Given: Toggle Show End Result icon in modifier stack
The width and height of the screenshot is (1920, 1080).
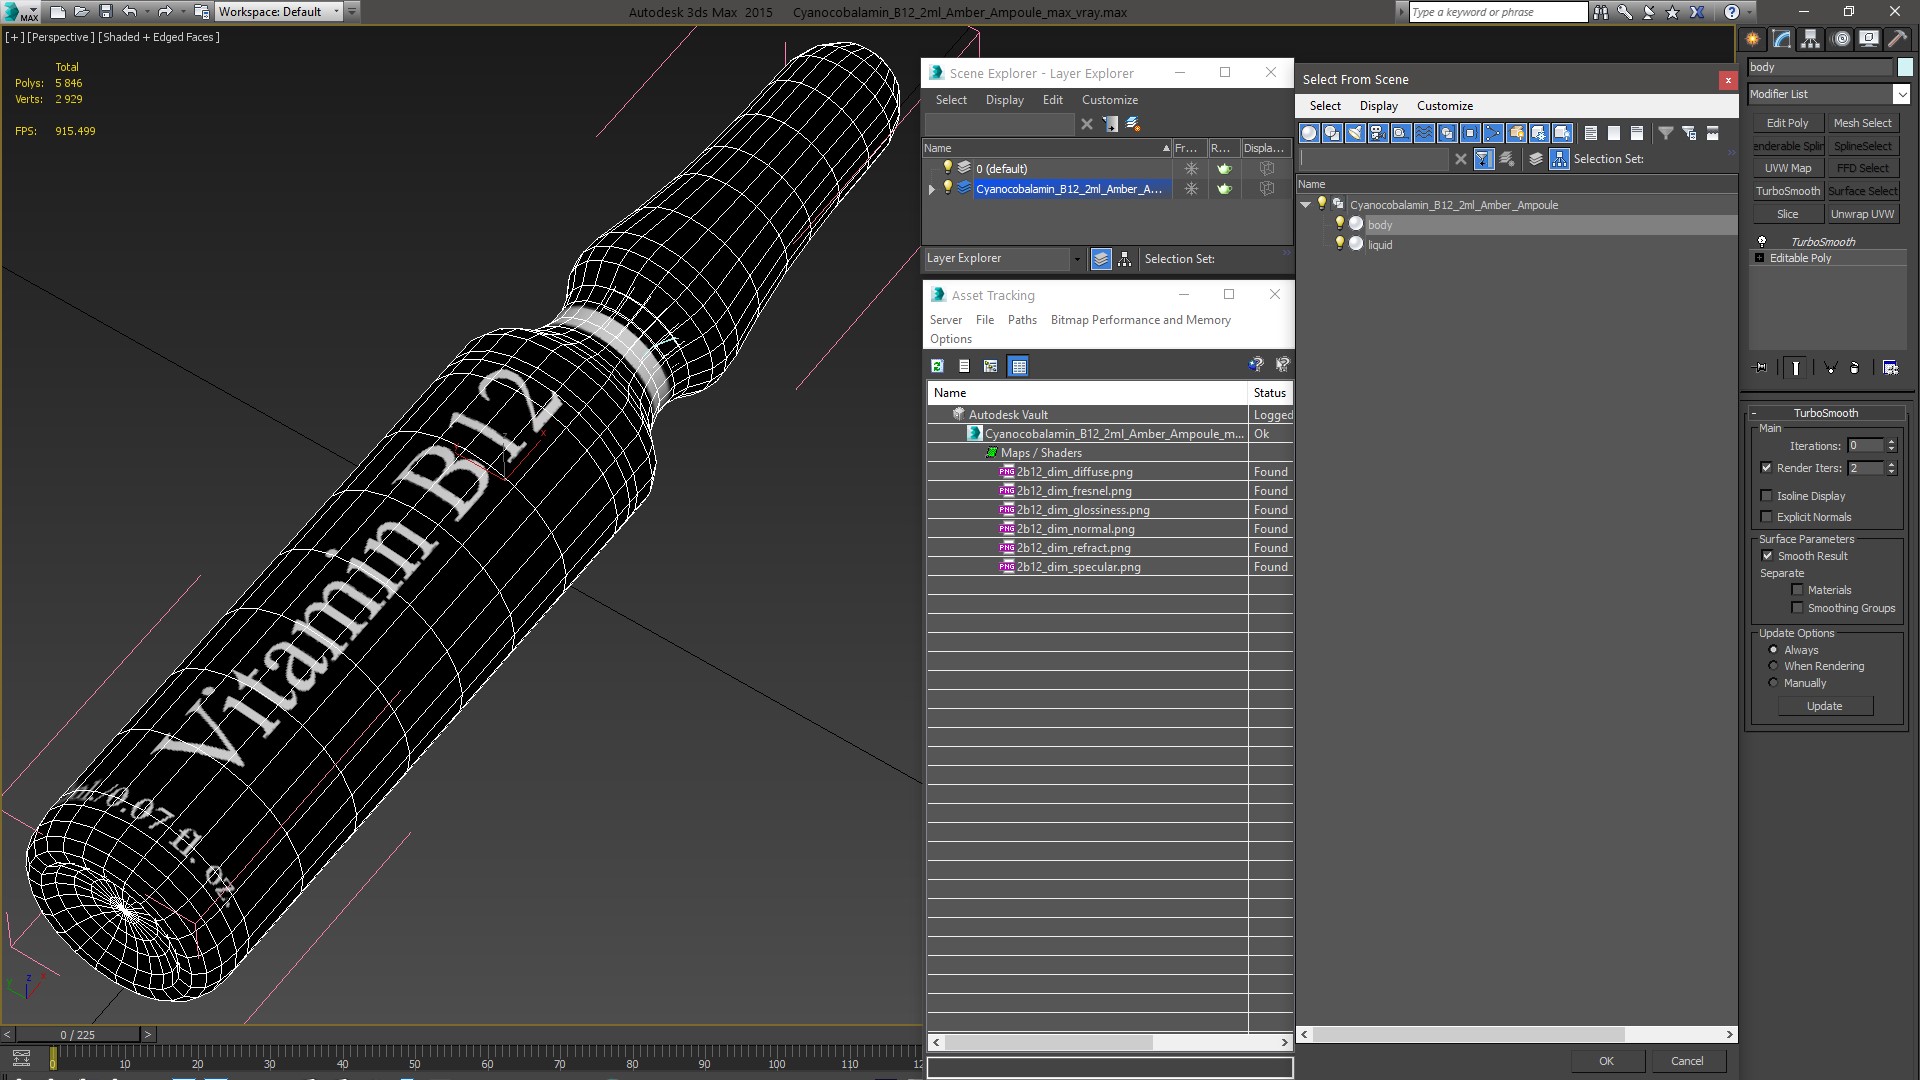Looking at the screenshot, I should tap(1796, 368).
